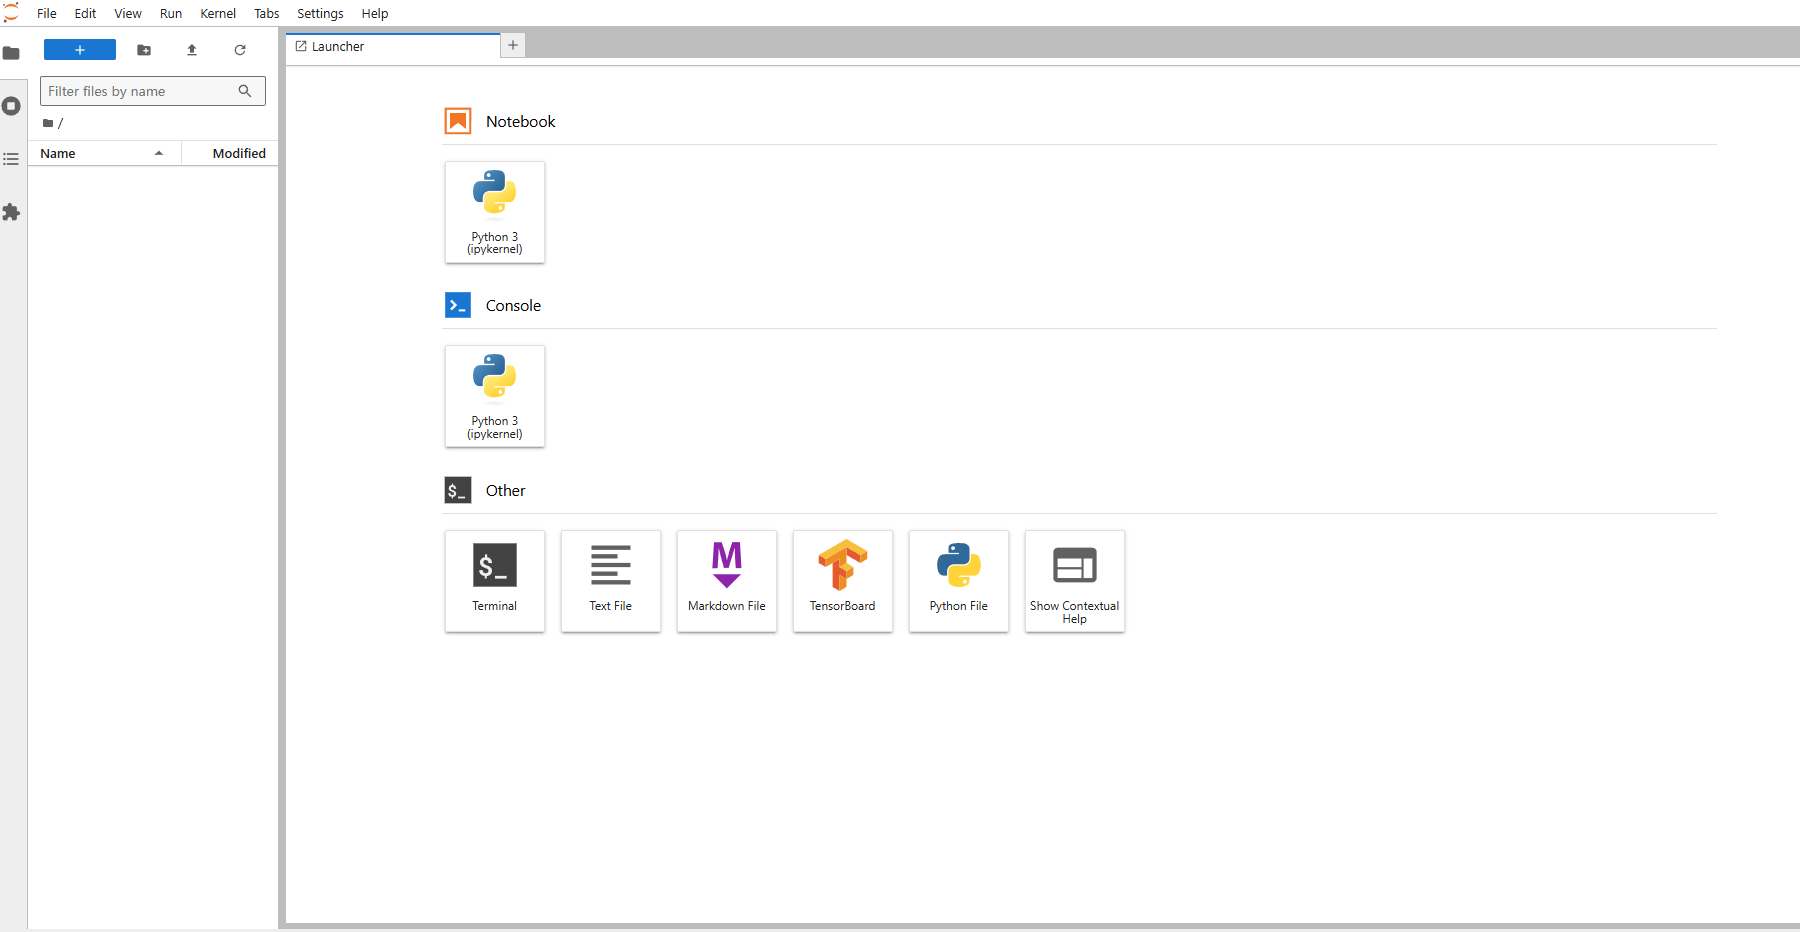Open a new Terminal
Viewport: 1800px width, 932px height.
tap(495, 581)
